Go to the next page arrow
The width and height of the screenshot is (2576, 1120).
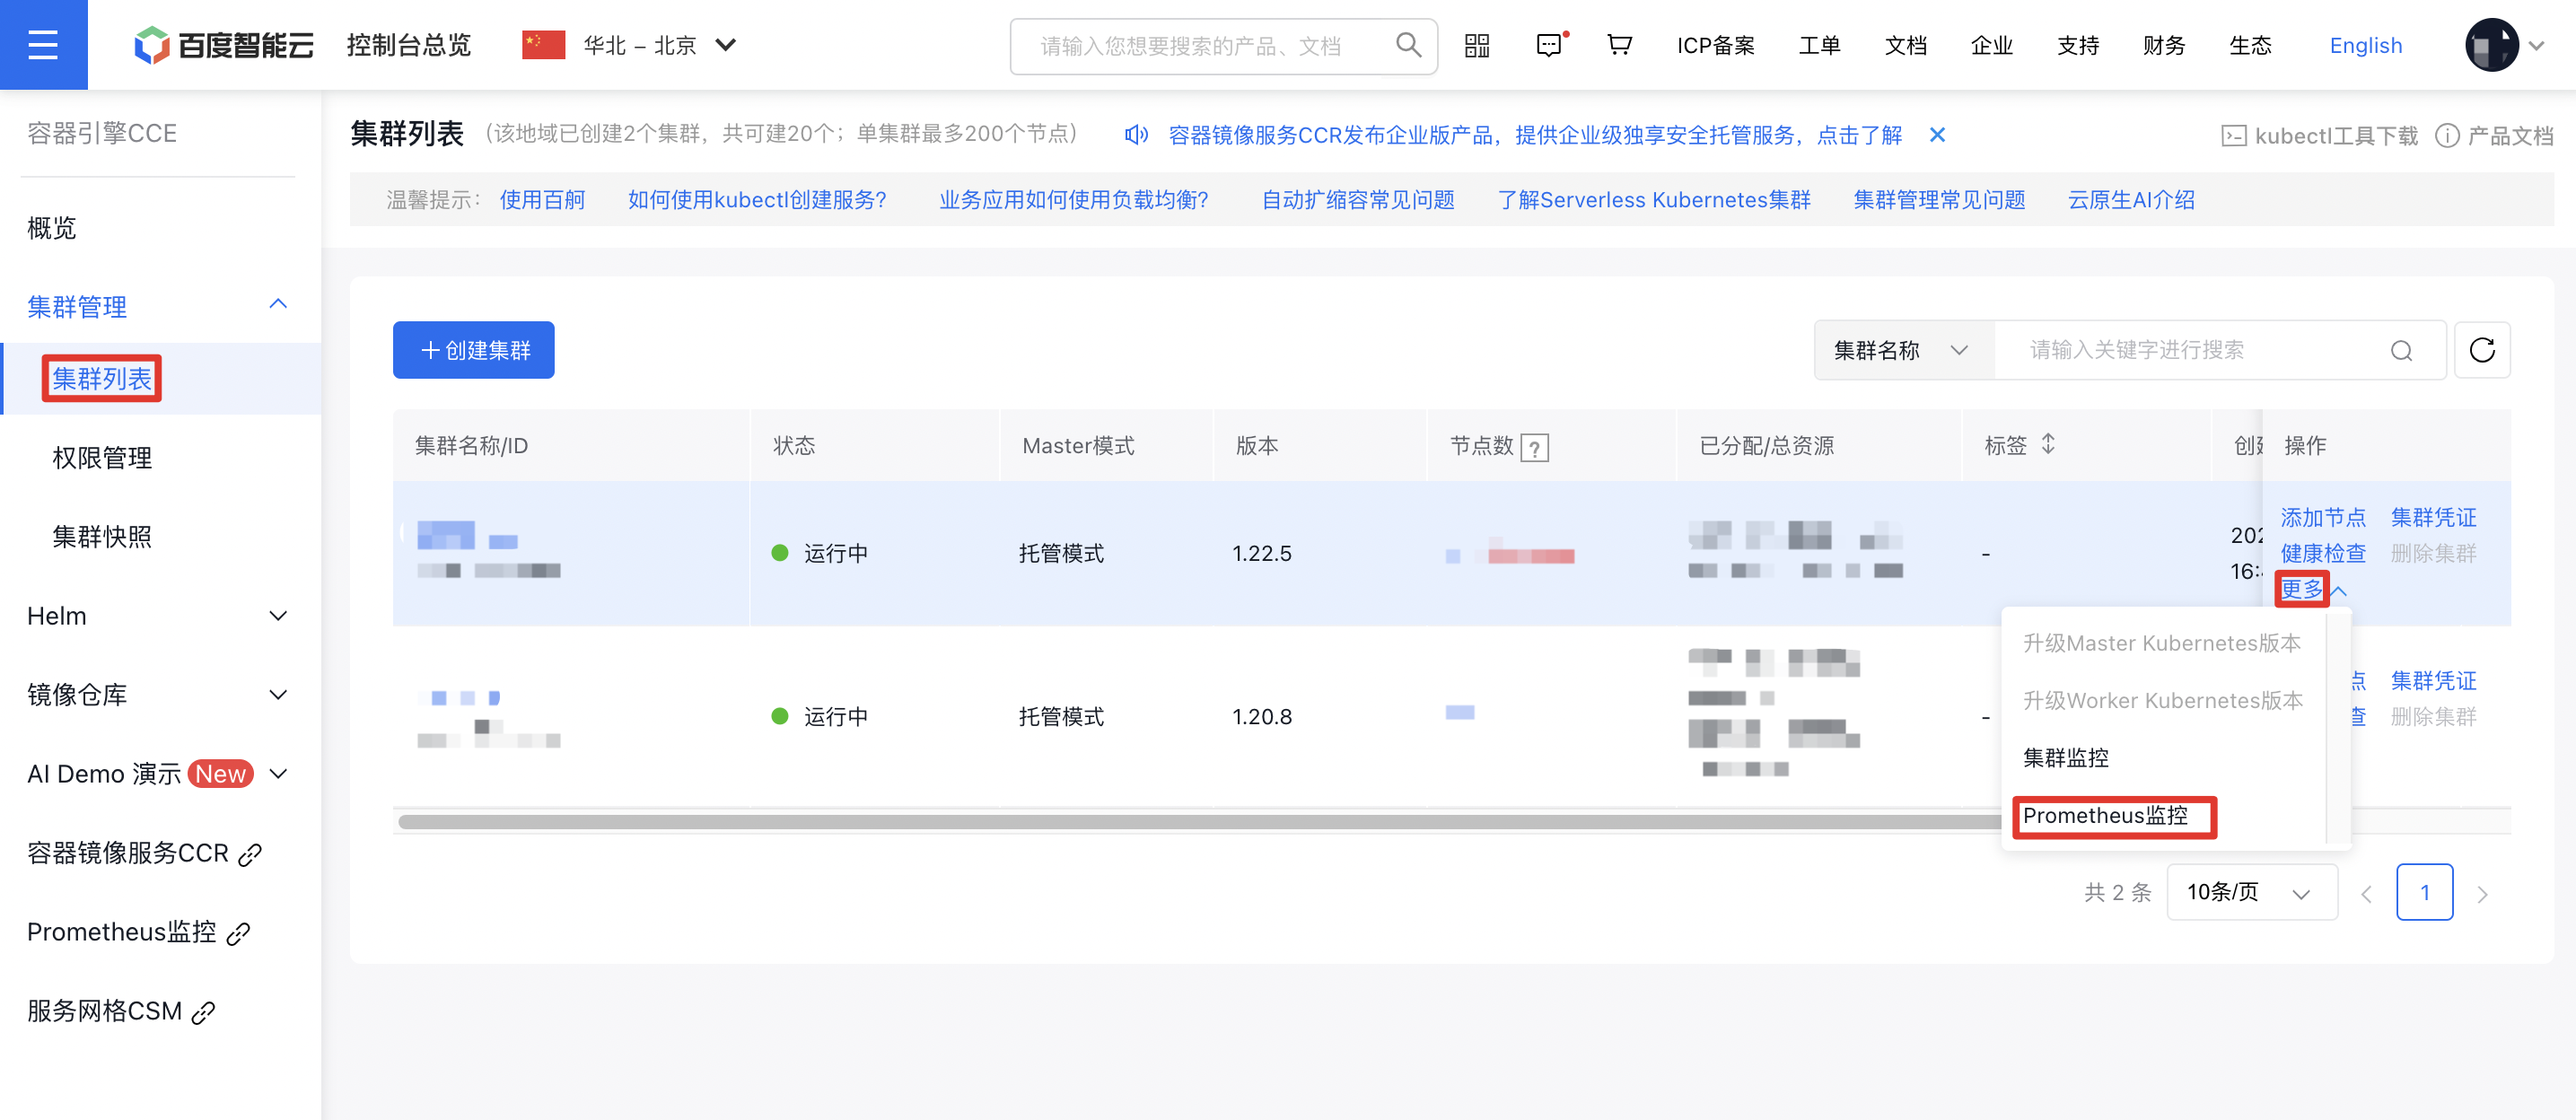[x=2482, y=893]
